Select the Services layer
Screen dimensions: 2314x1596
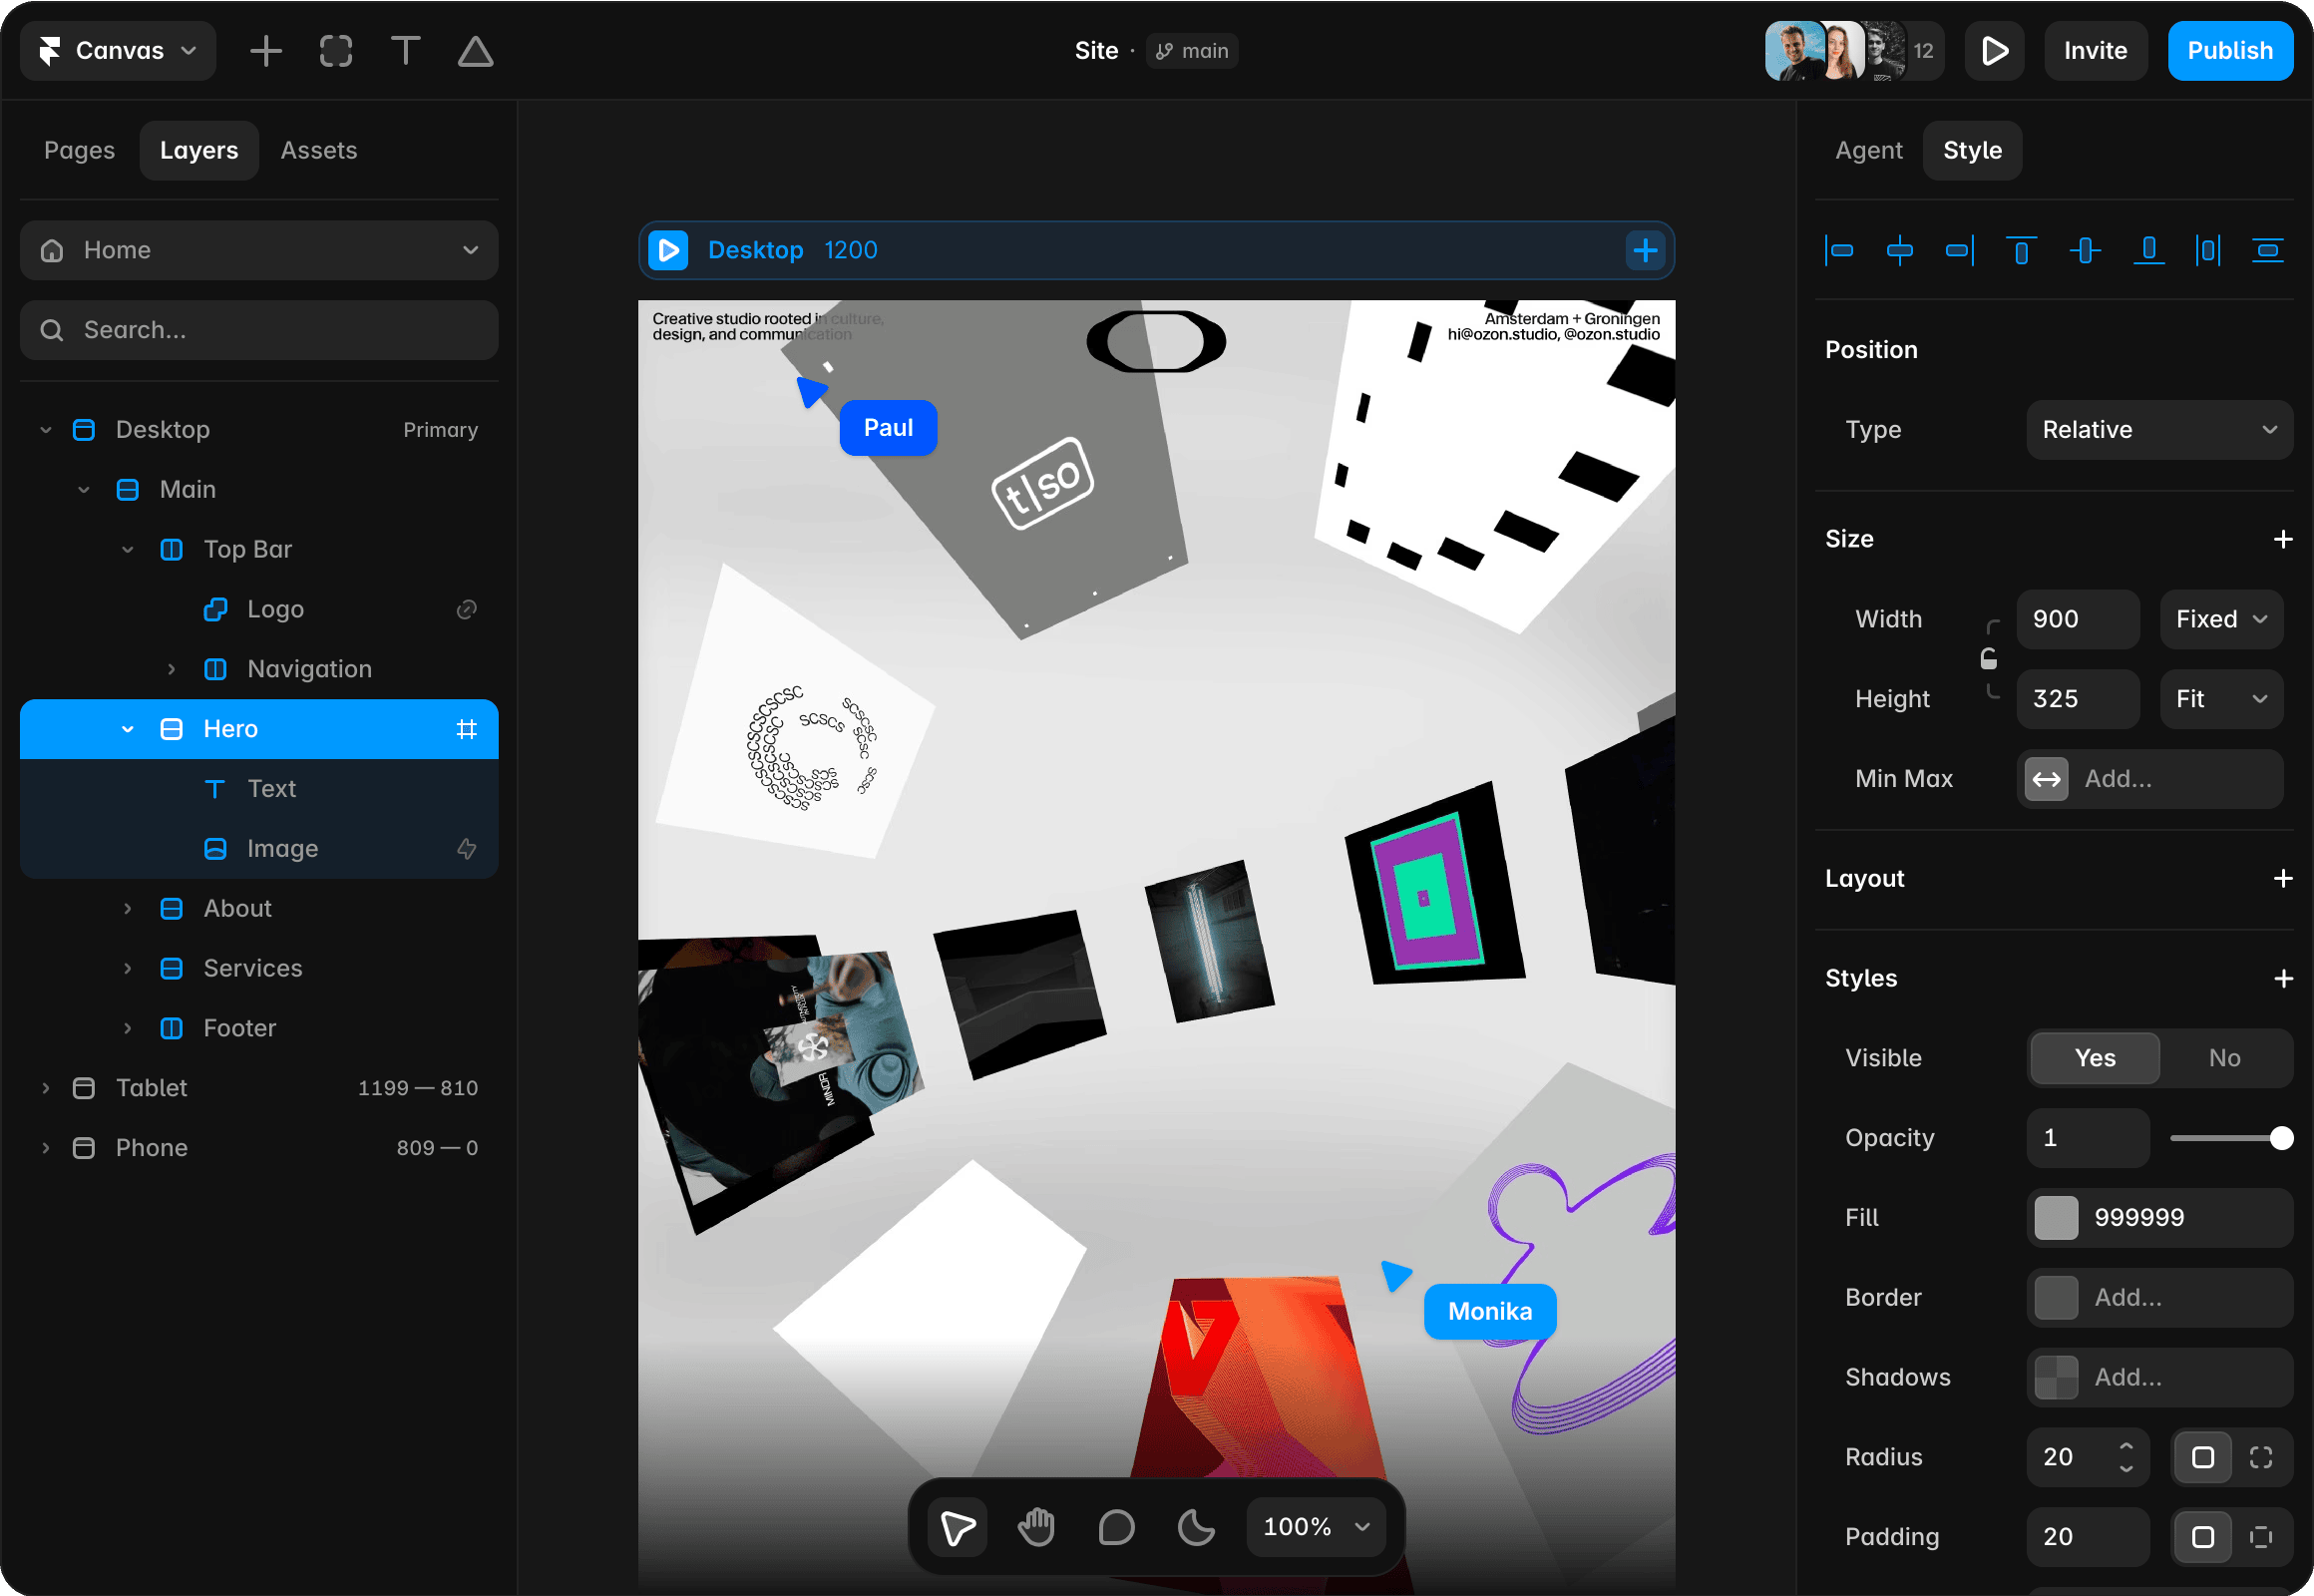tap(259, 968)
